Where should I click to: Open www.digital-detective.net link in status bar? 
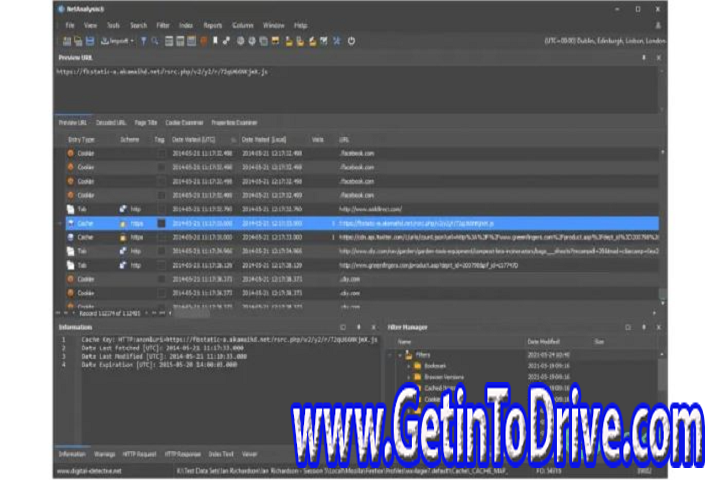(89, 471)
